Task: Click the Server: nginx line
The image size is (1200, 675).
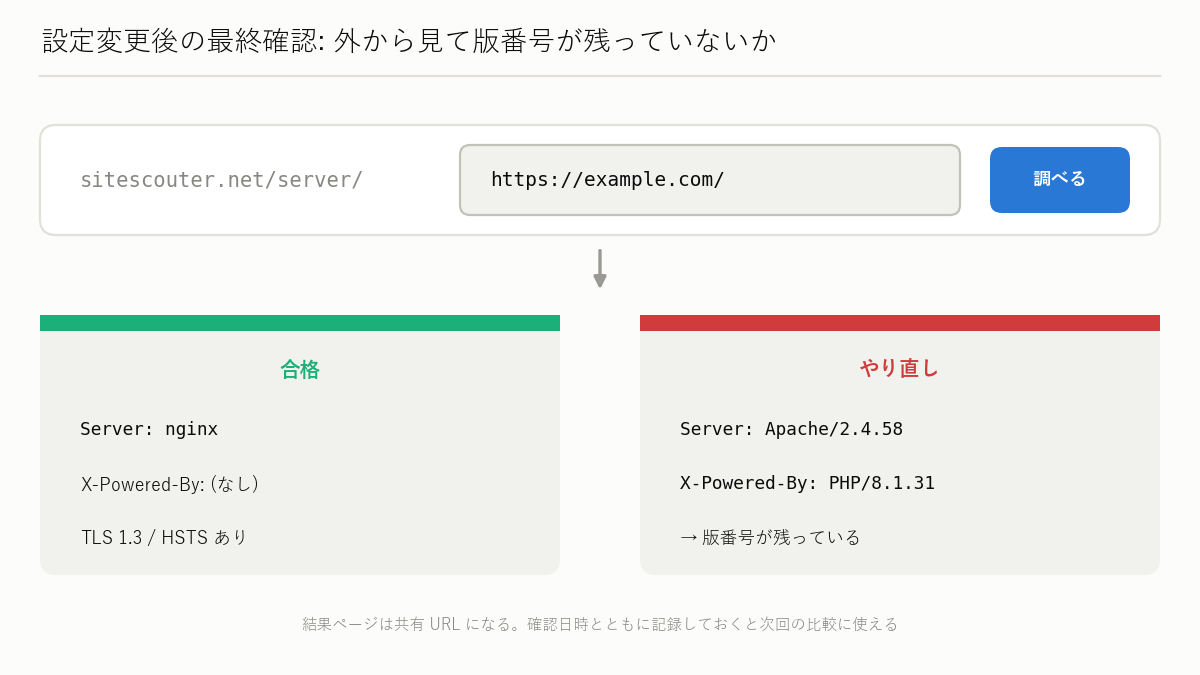Action: coord(149,429)
